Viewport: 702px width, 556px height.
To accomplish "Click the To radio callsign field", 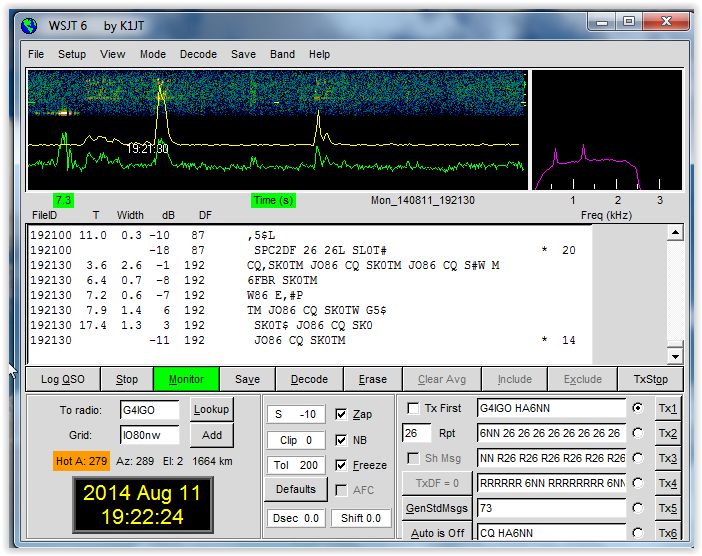I will tap(150, 410).
